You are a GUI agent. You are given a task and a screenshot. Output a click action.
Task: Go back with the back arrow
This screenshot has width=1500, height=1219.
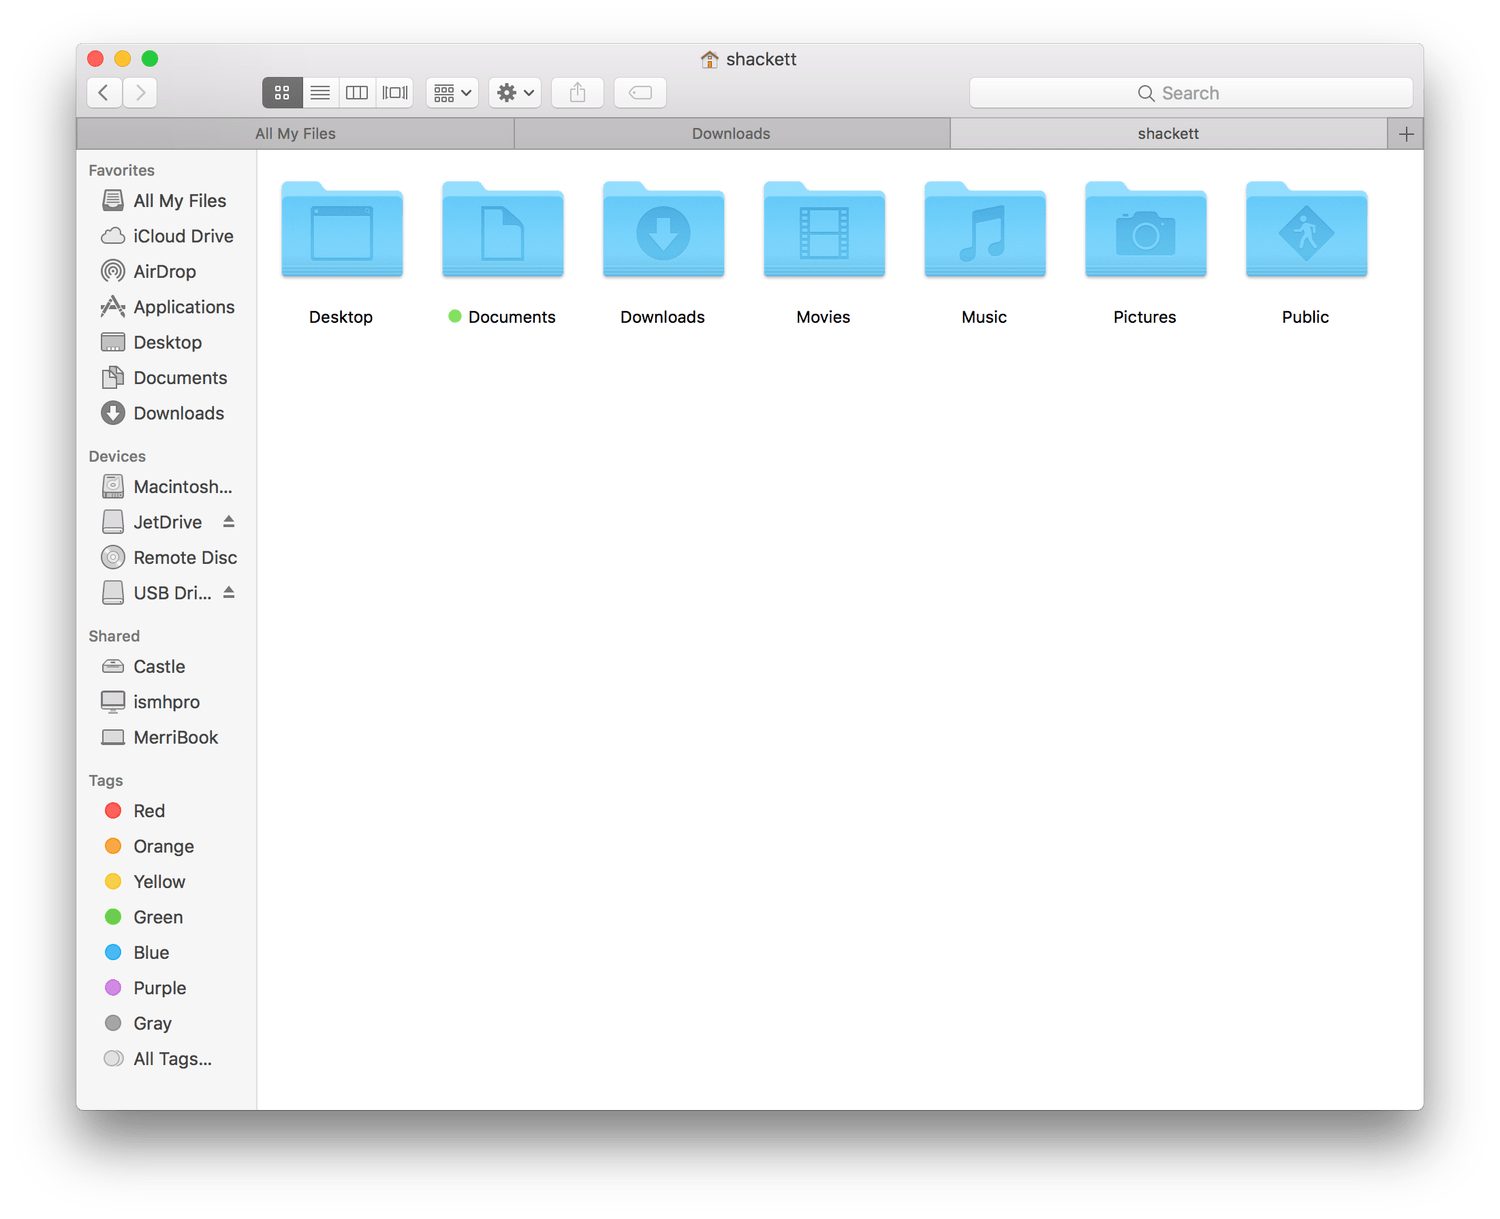click(x=104, y=93)
